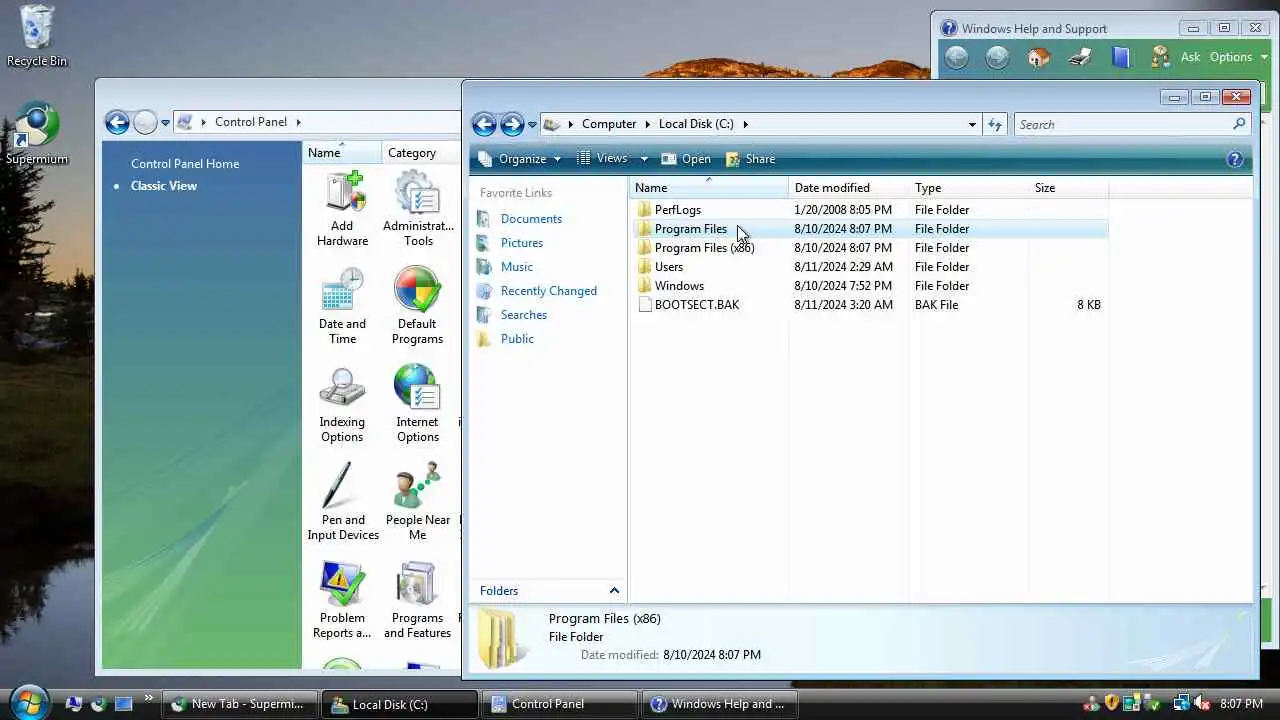The height and width of the screenshot is (720, 1280).
Task: Click Share in the explorer toolbar
Action: [x=750, y=159]
